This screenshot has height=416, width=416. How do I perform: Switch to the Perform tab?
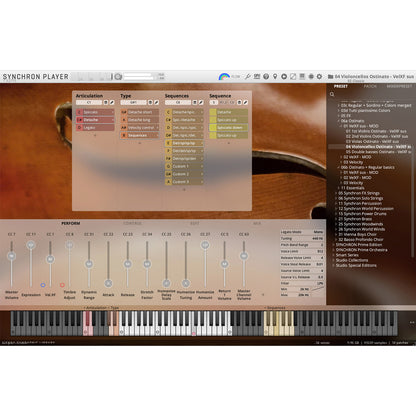[71, 223]
